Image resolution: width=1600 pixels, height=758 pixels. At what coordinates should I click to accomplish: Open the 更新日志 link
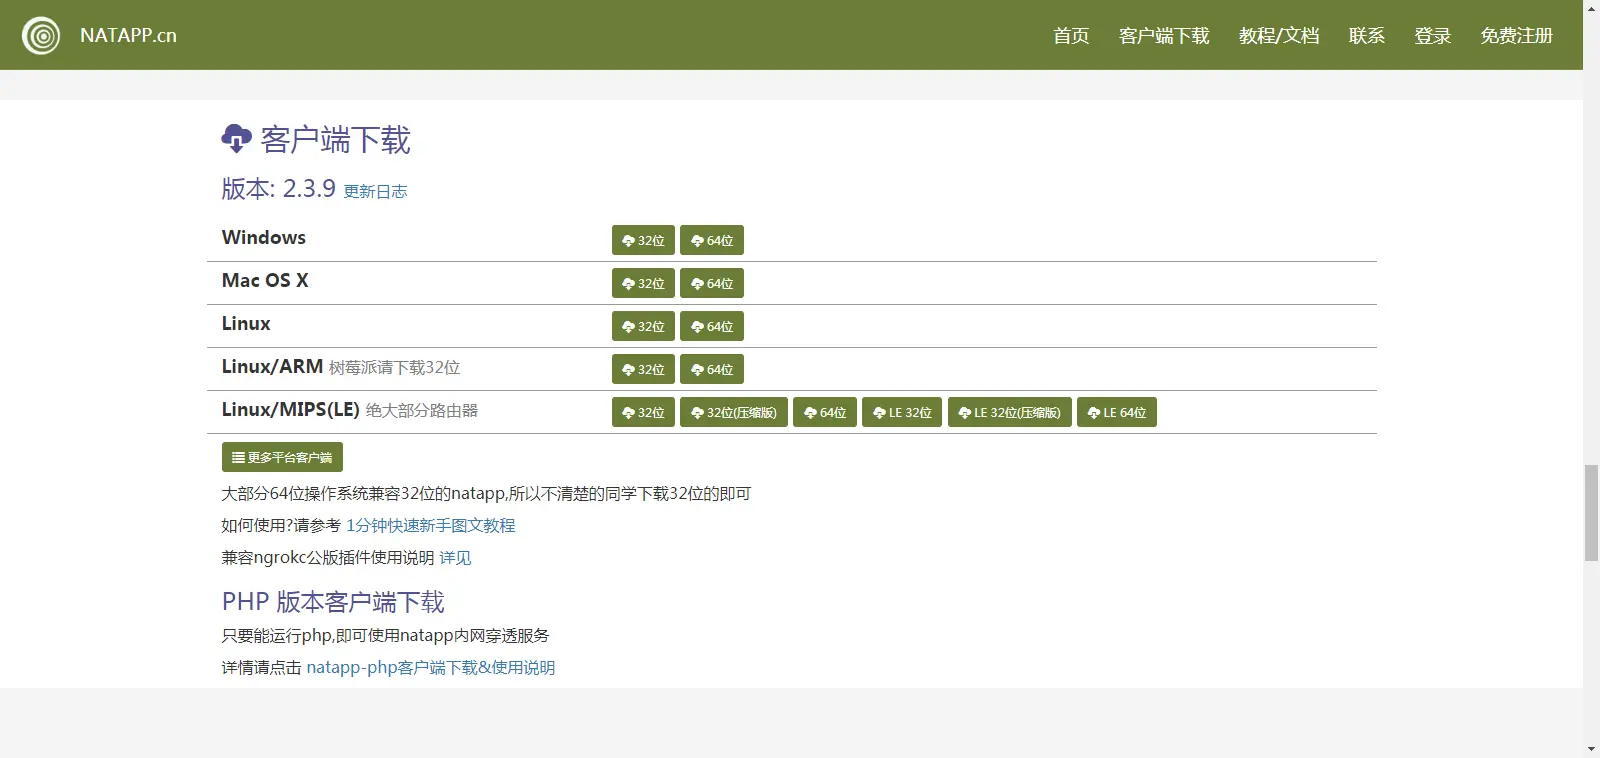pyautogui.click(x=375, y=191)
